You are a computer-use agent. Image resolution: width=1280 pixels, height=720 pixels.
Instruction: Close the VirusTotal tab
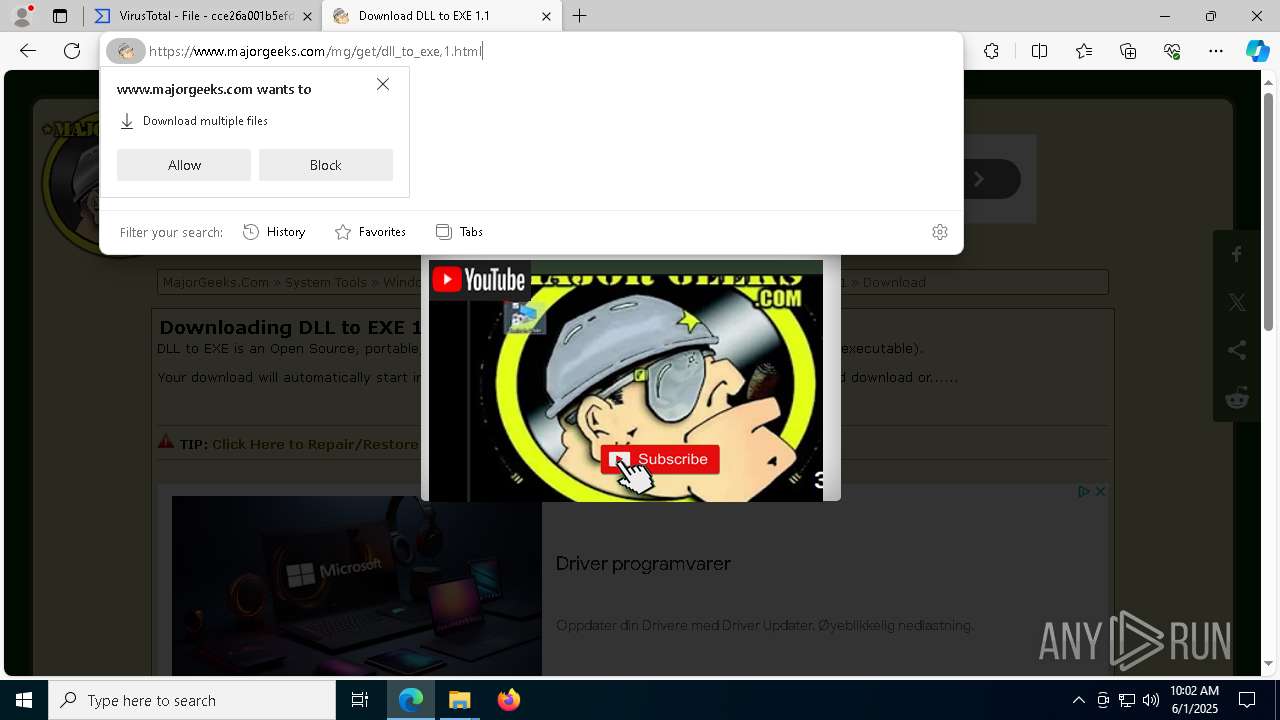point(307,16)
